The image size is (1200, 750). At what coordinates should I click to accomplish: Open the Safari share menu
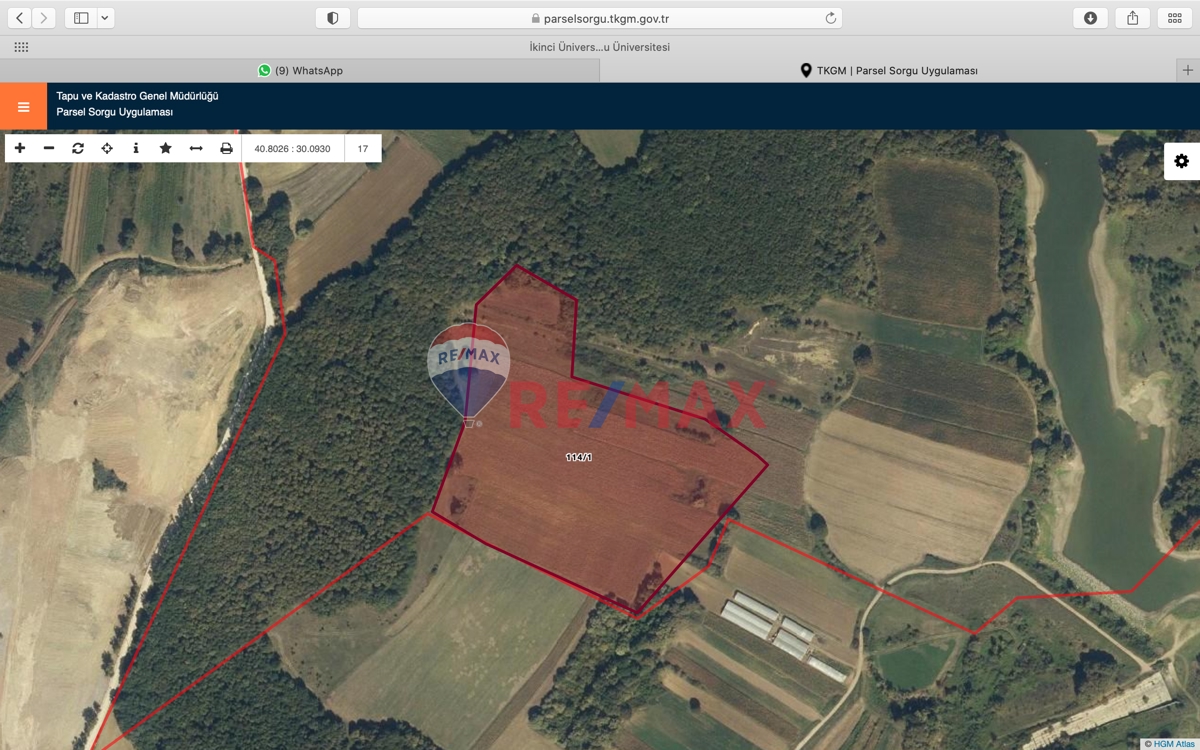(1132, 18)
